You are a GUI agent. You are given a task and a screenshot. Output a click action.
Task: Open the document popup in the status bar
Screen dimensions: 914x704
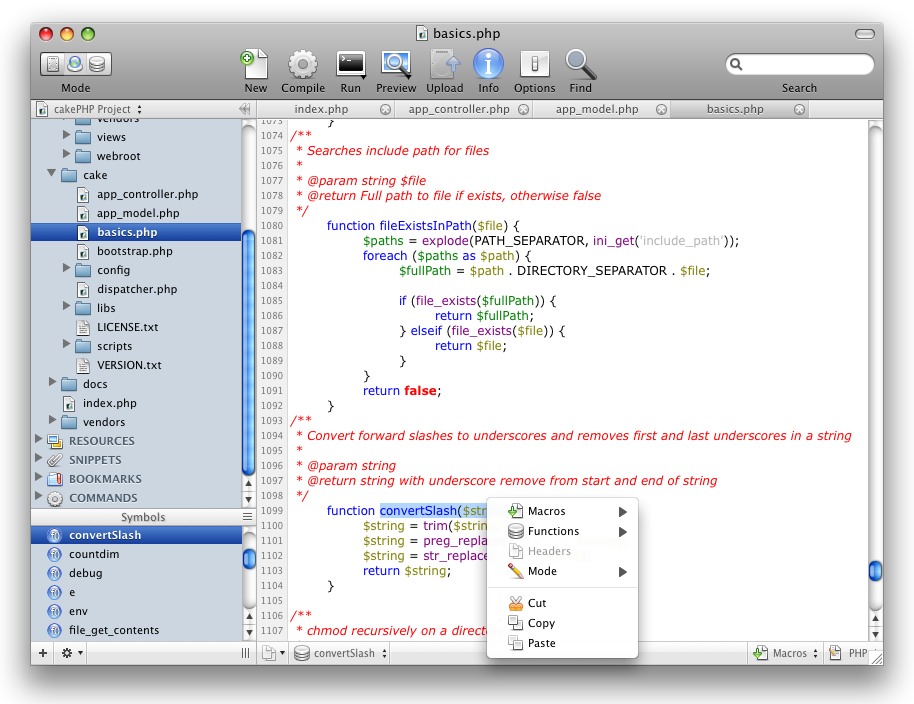[x=273, y=653]
